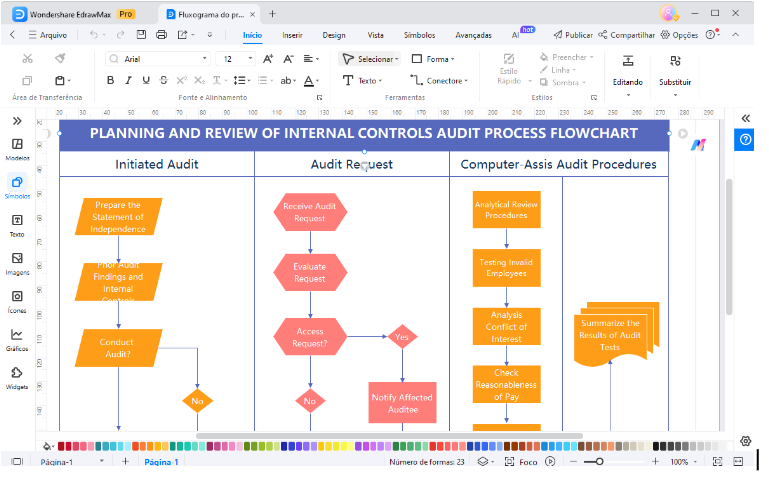Click the Publicar button
The width and height of the screenshot is (769, 482).
(573, 35)
